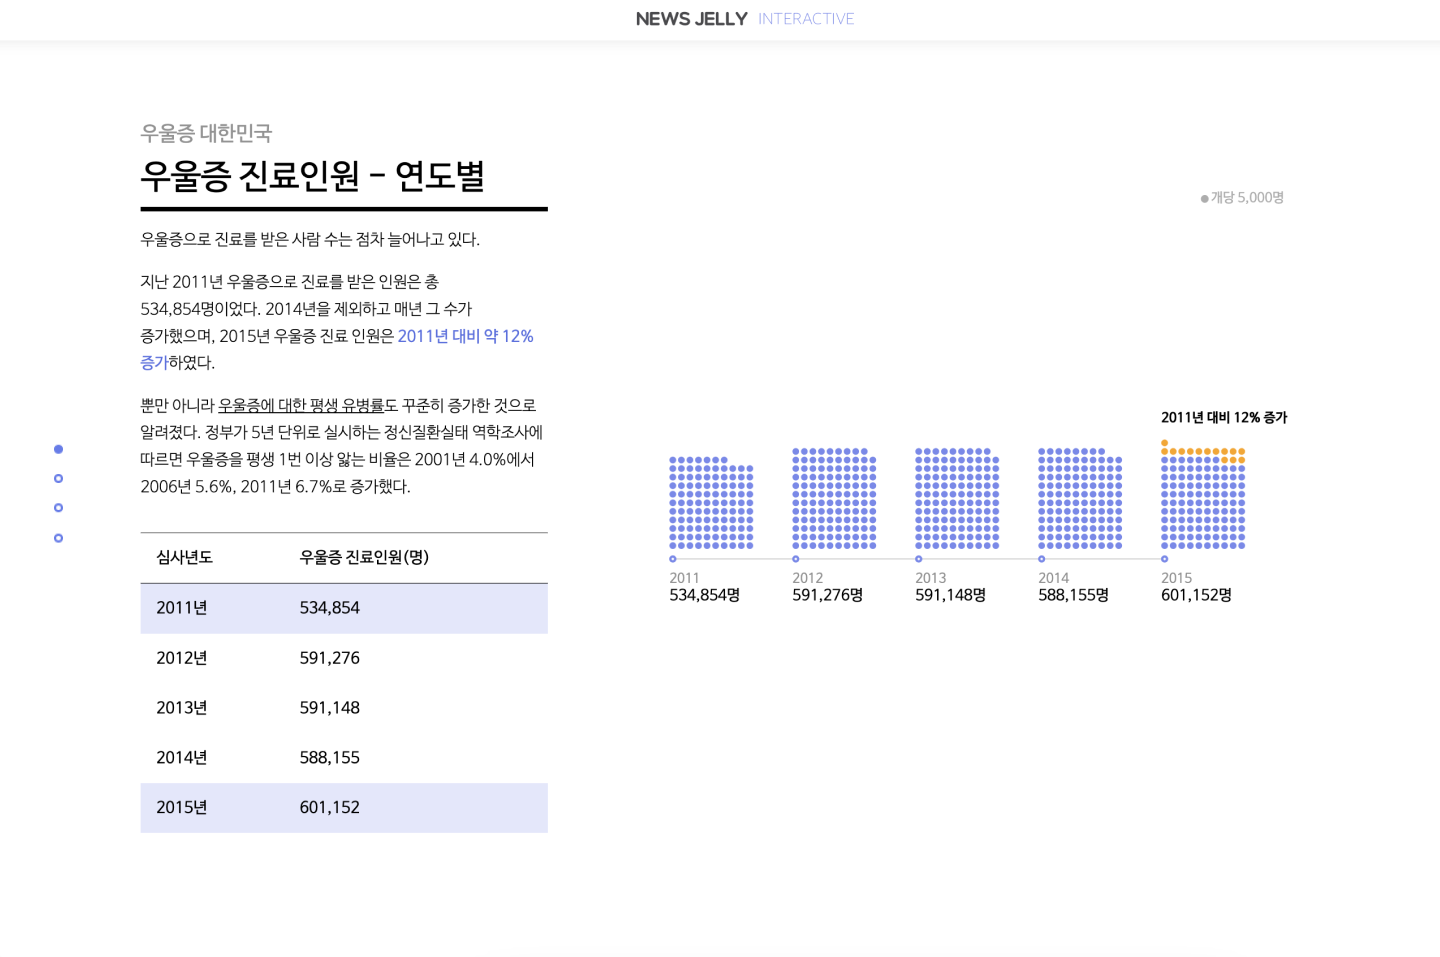Screen dimensions: 1440x957
Task: Click the '2011년 대비 12% 증가' chart annotation
Action: 1224,418
